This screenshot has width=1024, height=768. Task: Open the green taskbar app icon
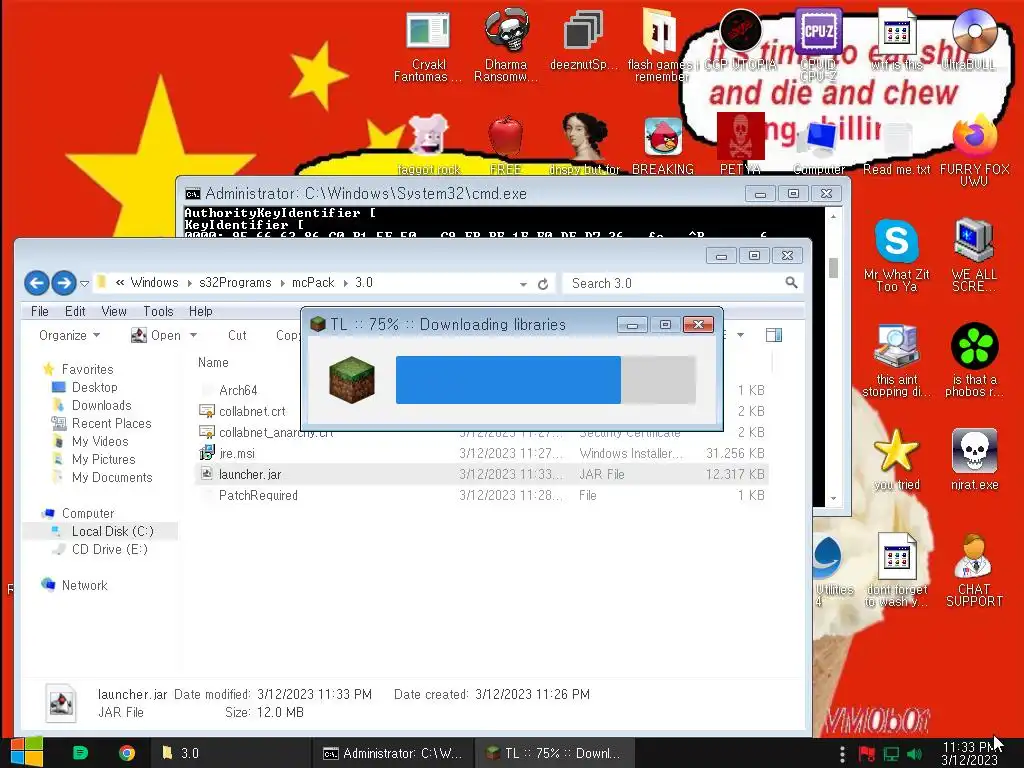80,753
